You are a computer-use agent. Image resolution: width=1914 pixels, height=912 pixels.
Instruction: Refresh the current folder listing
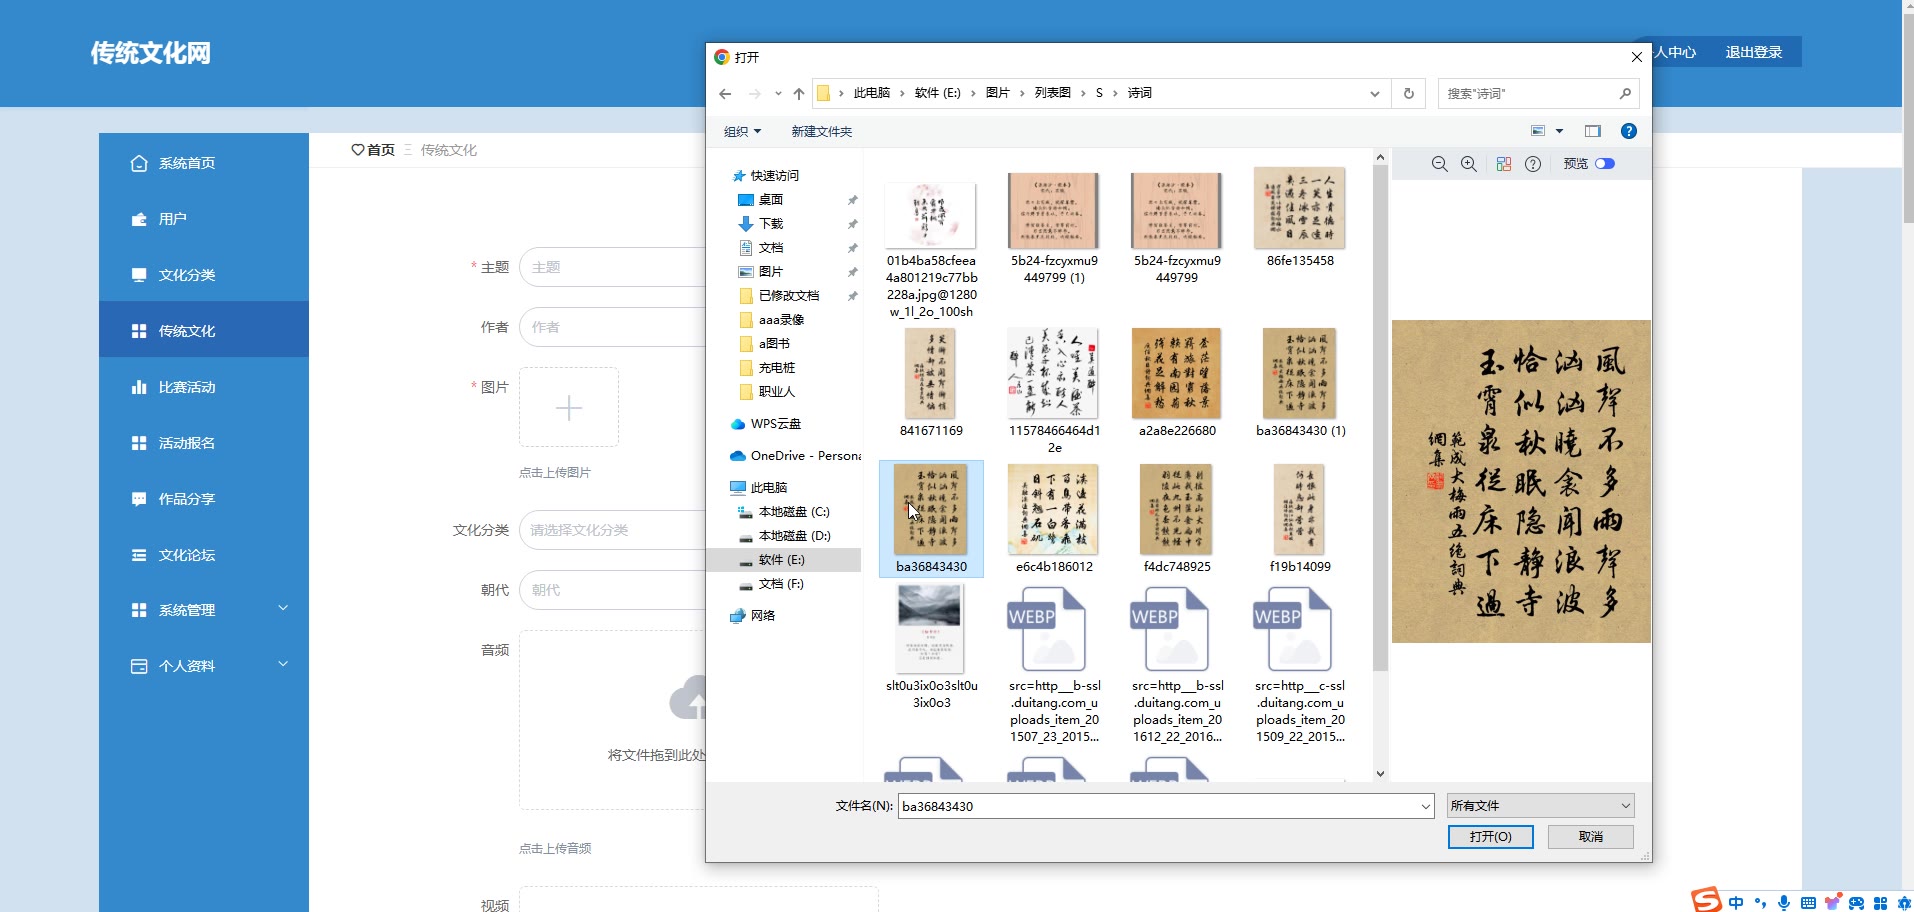point(1409,93)
